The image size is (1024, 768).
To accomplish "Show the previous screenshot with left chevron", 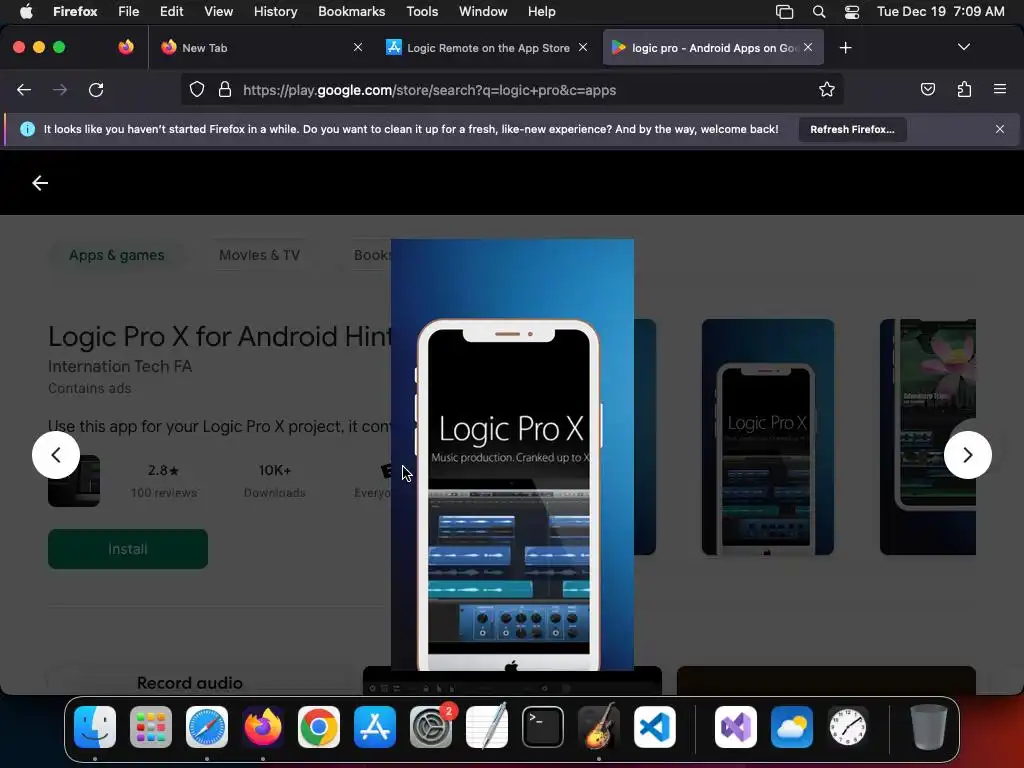I will tap(56, 455).
